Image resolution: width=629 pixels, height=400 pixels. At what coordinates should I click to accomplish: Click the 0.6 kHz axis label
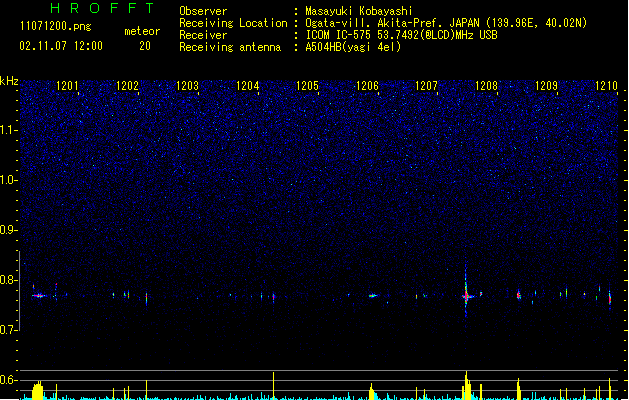pyautogui.click(x=8, y=380)
